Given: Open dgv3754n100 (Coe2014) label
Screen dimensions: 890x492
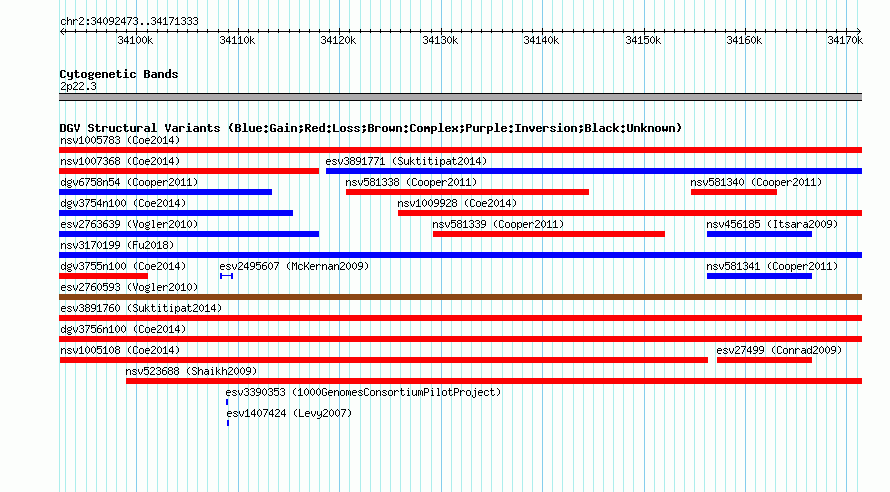Looking at the screenshot, I should point(123,203).
